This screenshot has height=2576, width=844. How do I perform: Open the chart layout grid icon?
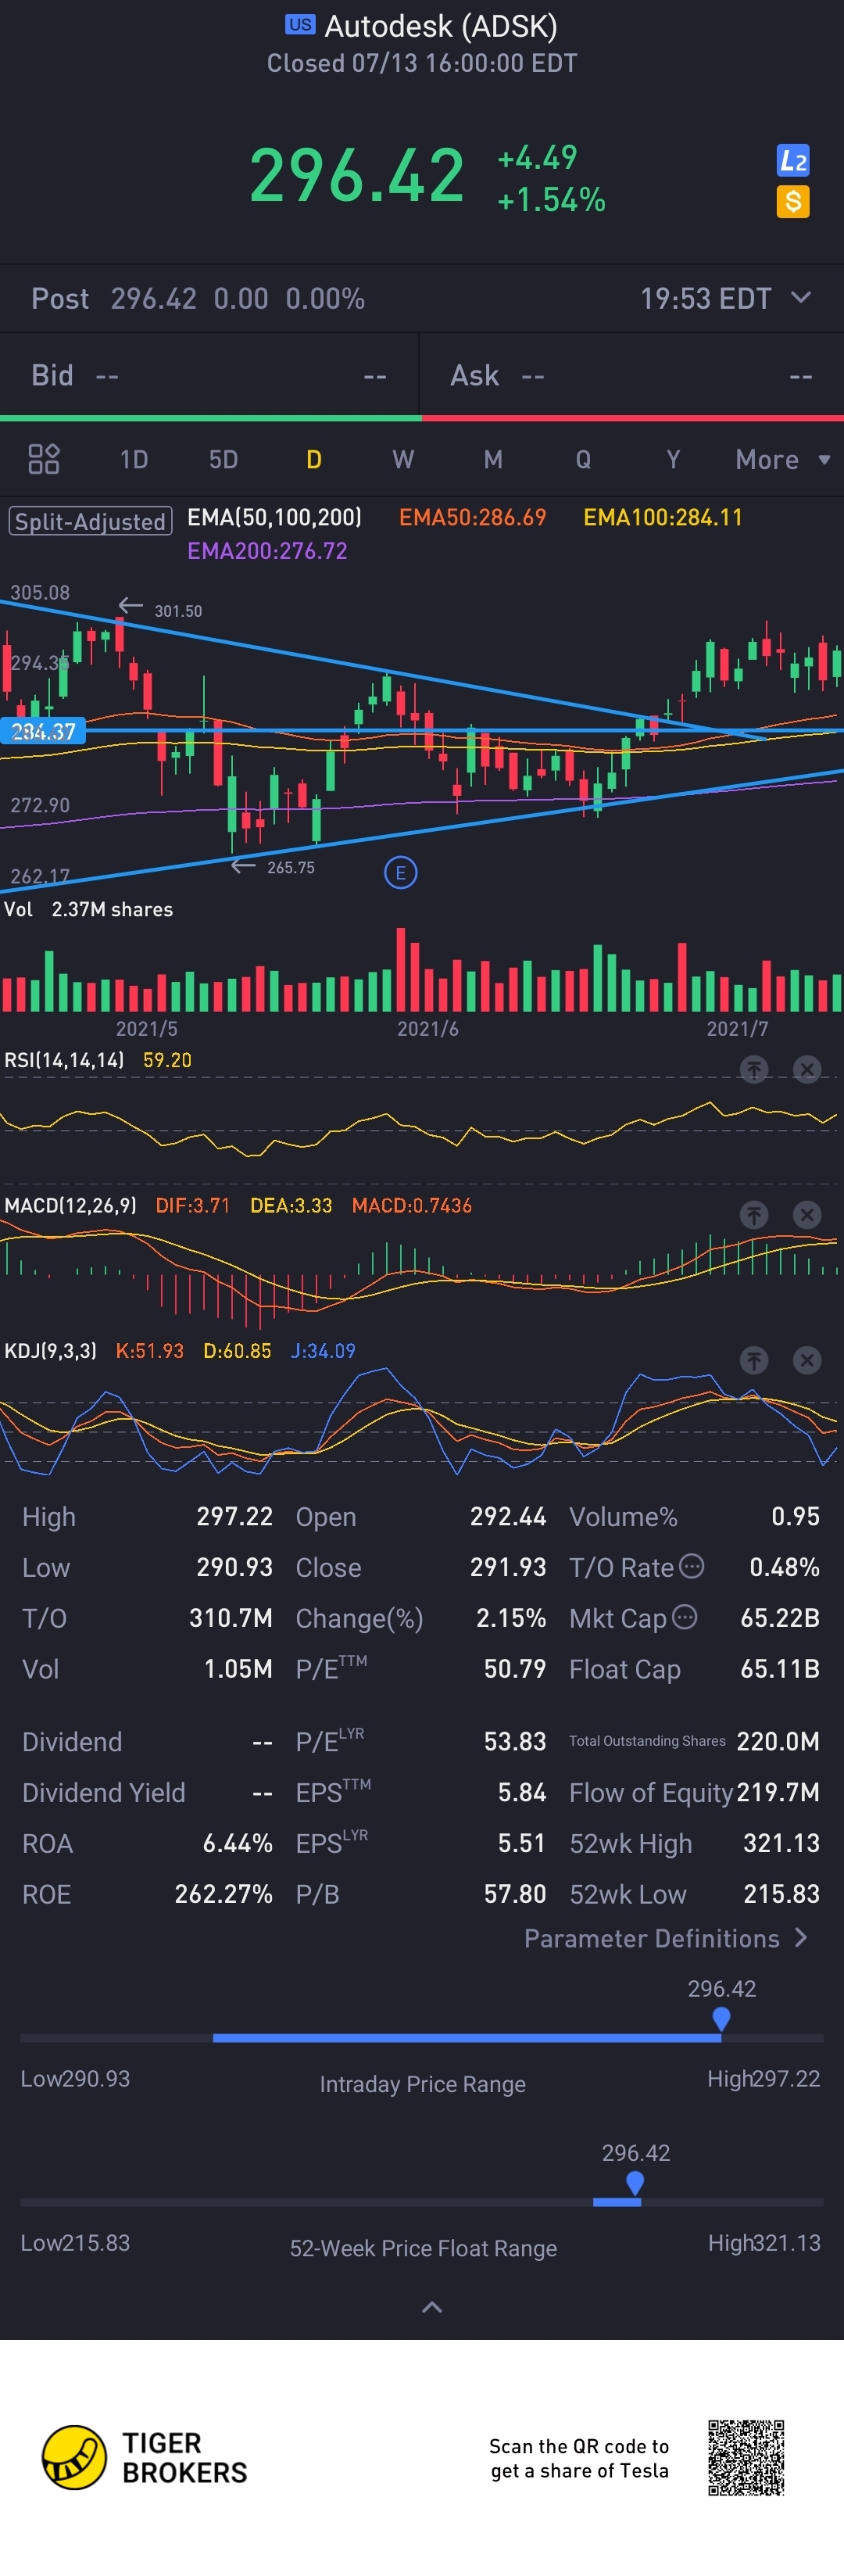[44, 459]
